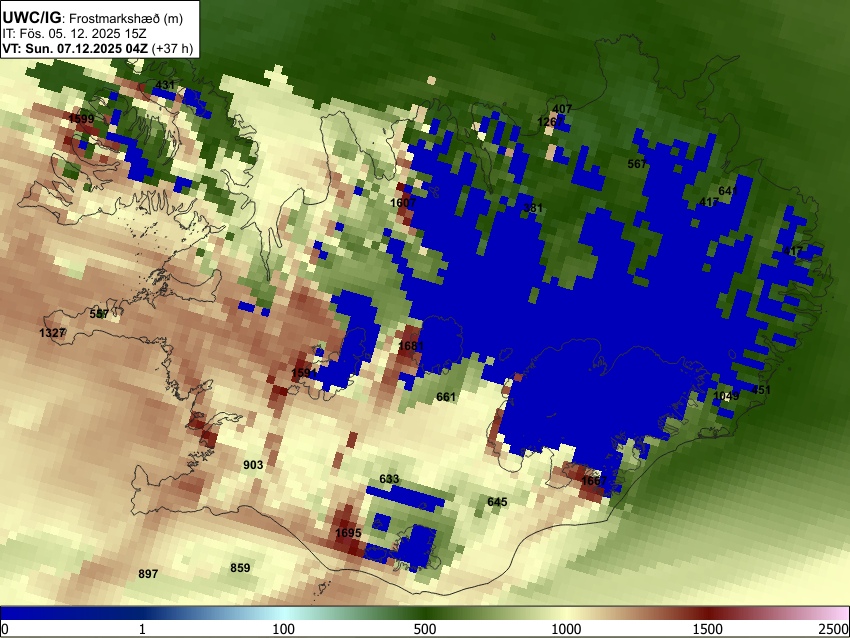The height and width of the screenshot is (638, 850).
Task: Click the map value label 633
Action: click(389, 479)
